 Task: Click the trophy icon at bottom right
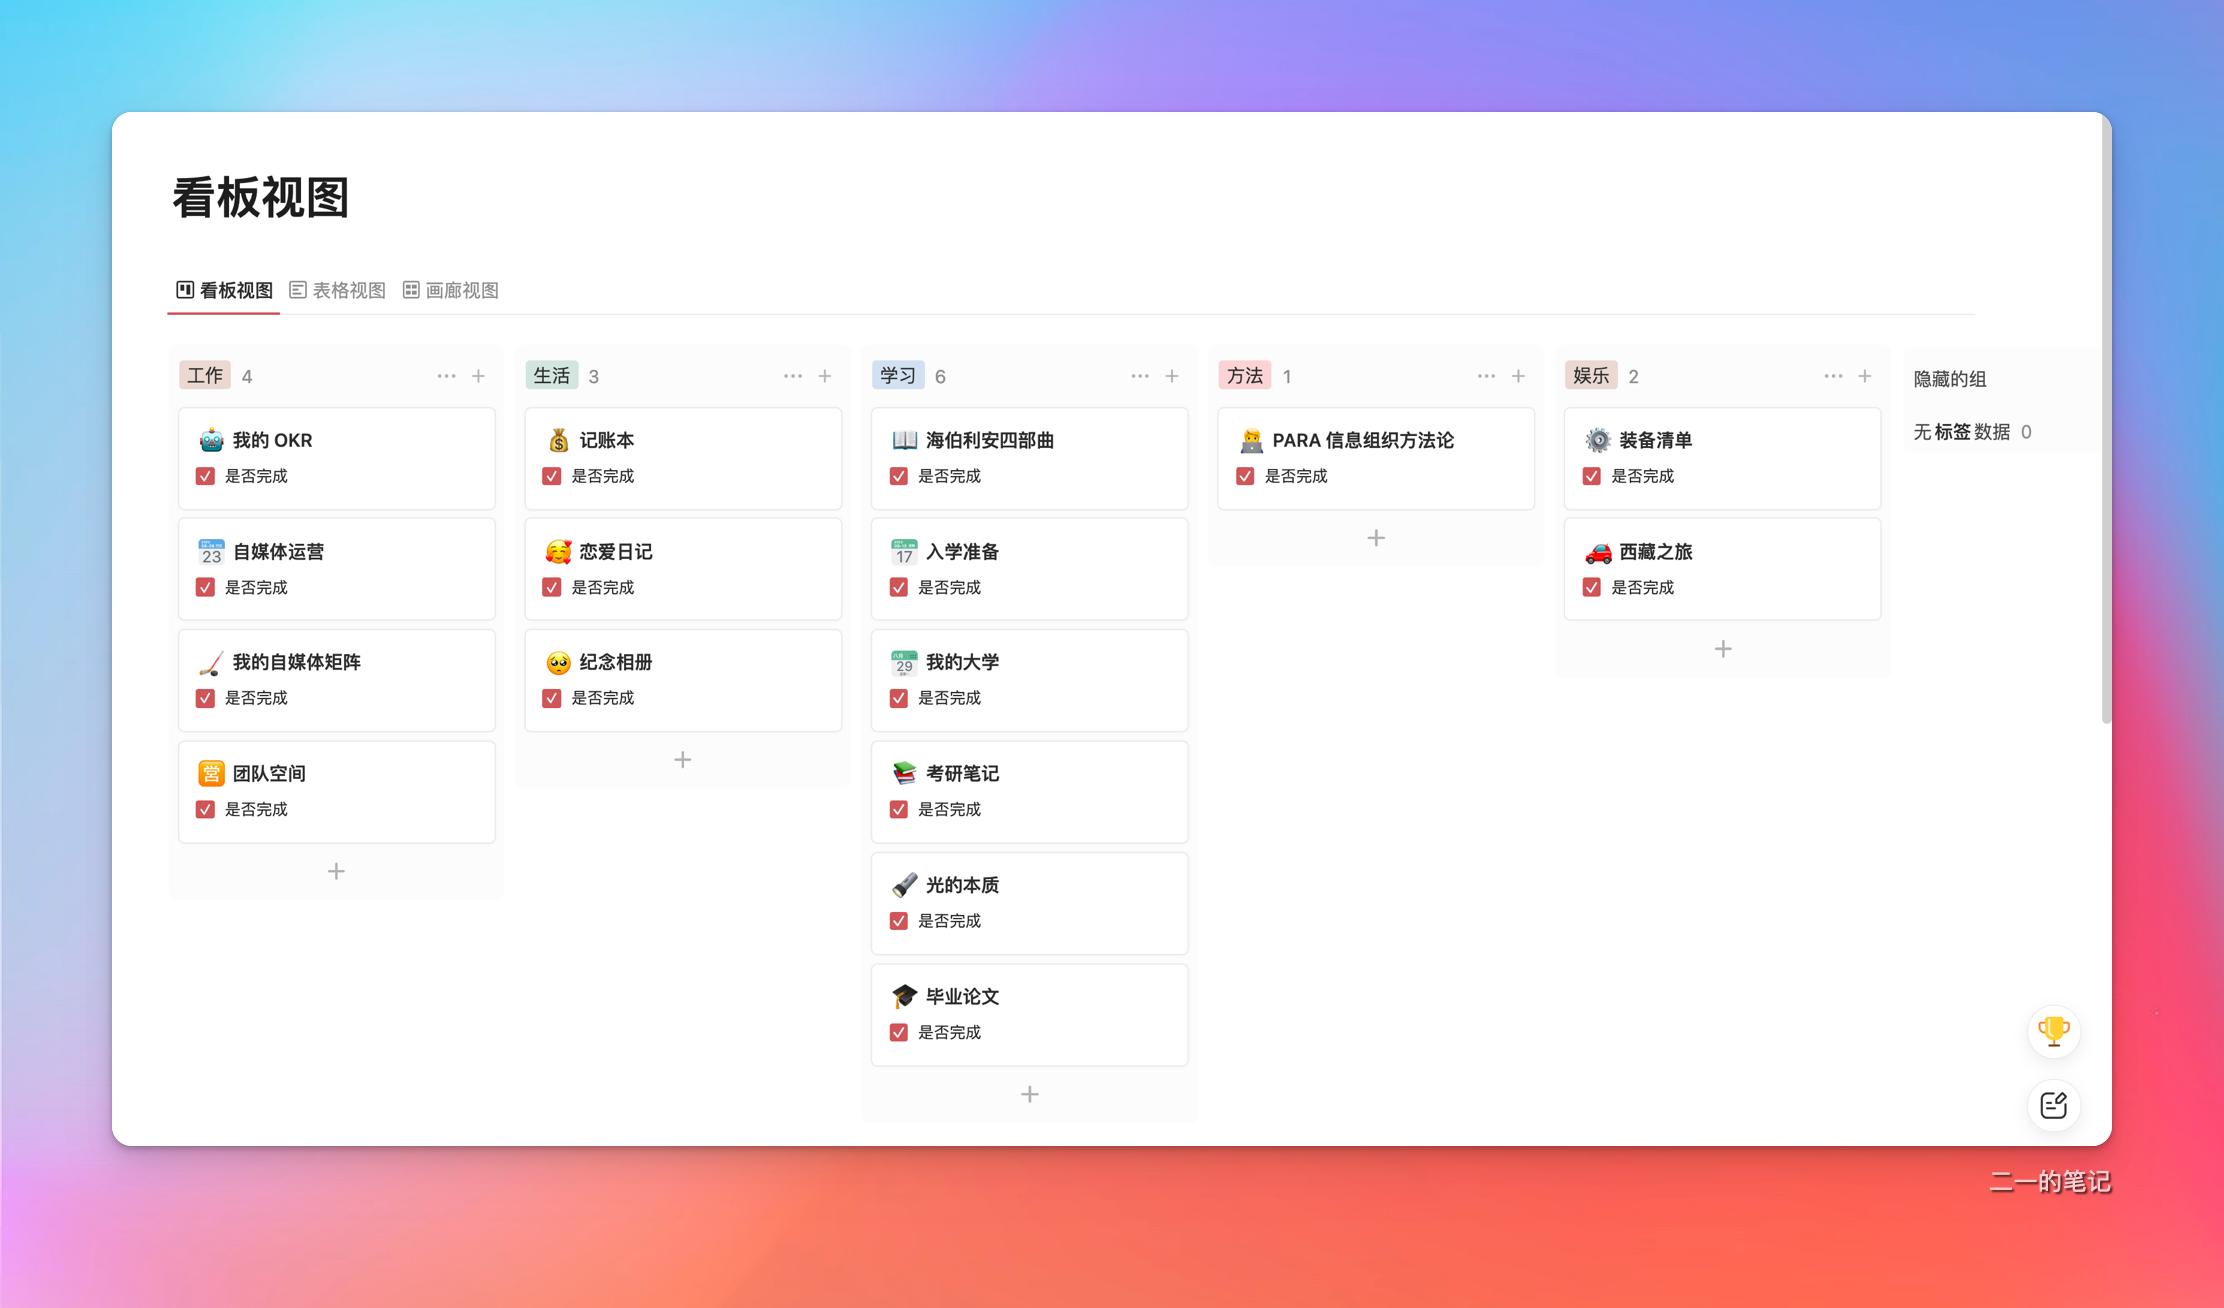(x=2053, y=1031)
